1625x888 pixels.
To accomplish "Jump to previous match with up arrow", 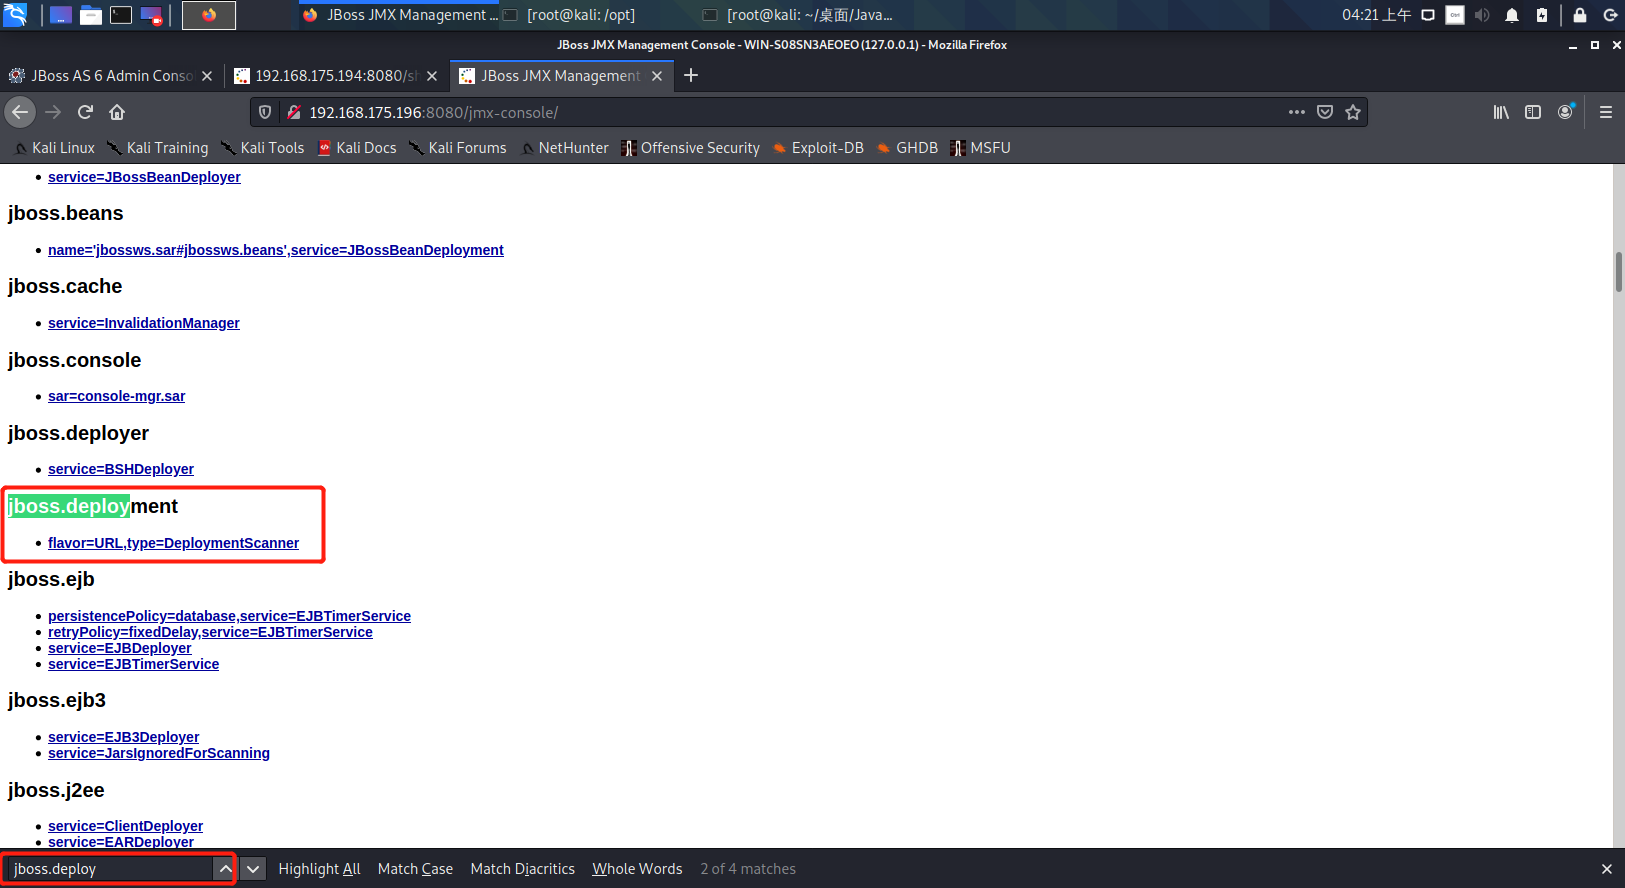I will [225, 869].
